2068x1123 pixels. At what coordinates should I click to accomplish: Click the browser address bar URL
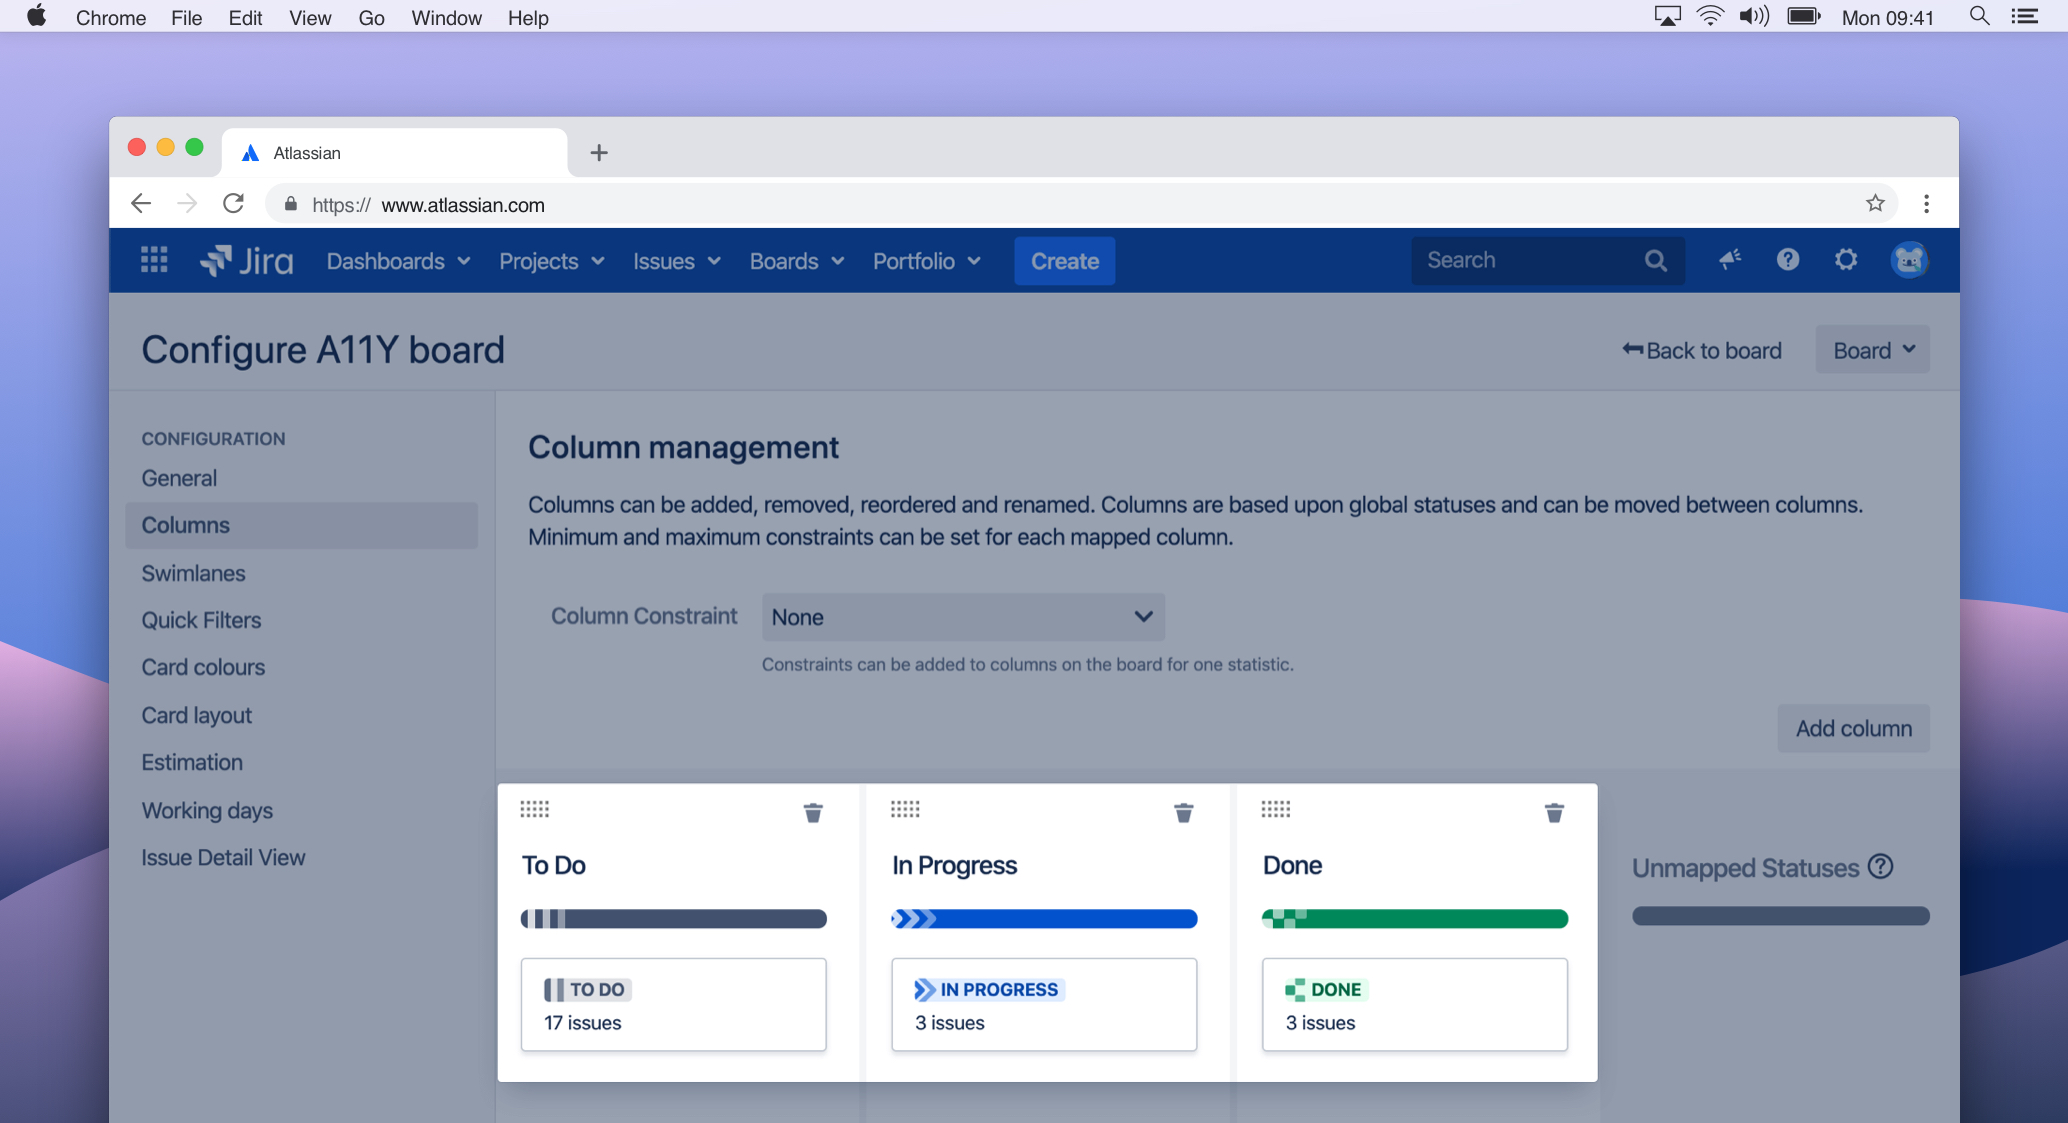(x=428, y=205)
